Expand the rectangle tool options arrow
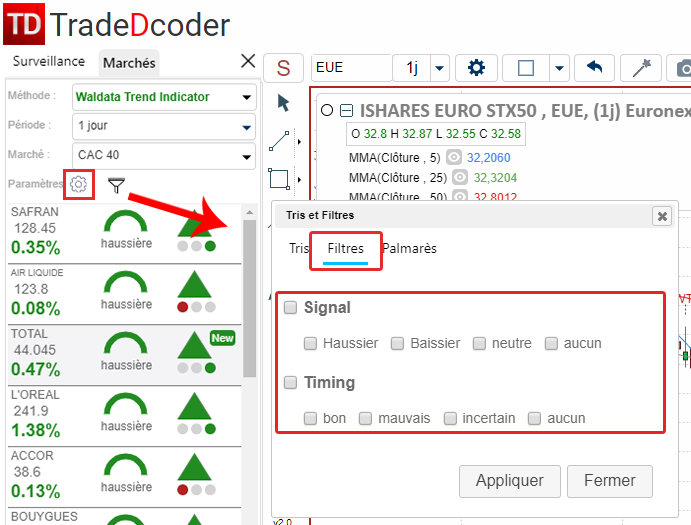 coord(299,179)
